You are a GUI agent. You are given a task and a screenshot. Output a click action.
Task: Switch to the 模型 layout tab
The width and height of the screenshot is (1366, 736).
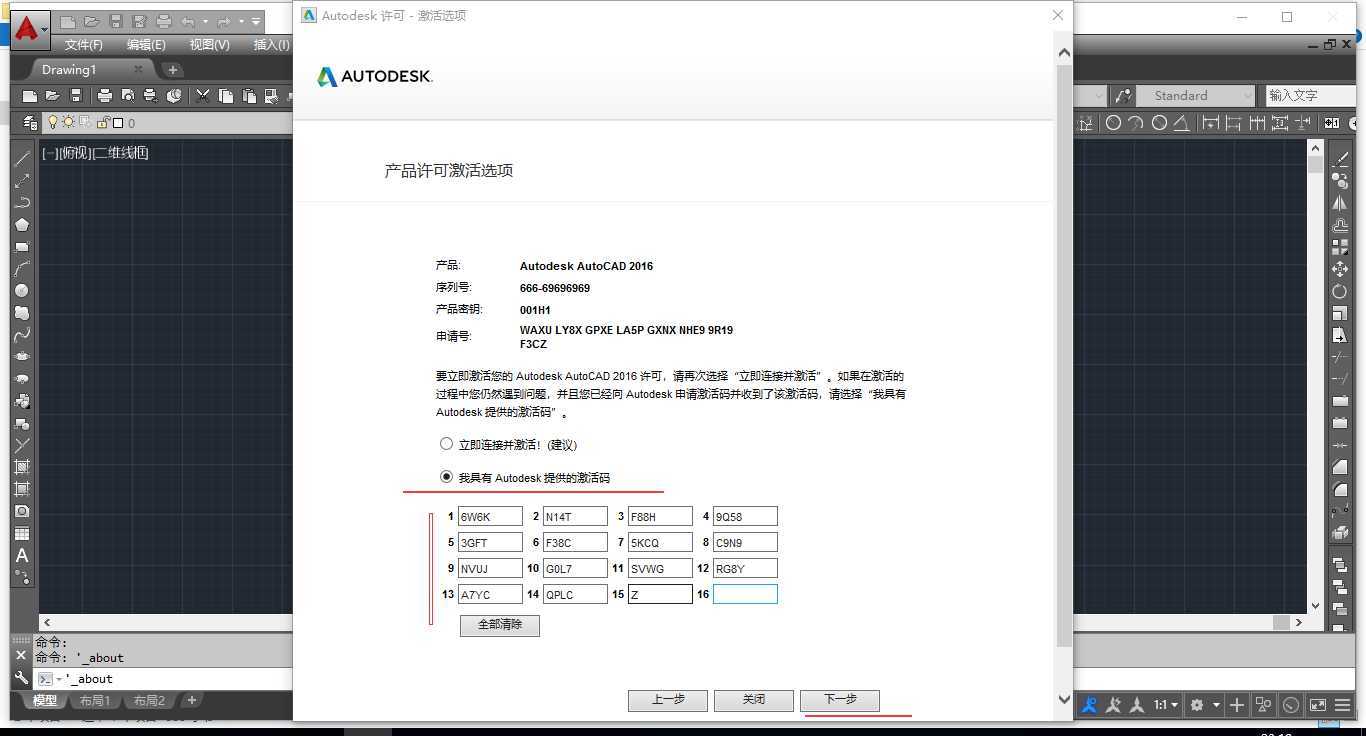45,701
